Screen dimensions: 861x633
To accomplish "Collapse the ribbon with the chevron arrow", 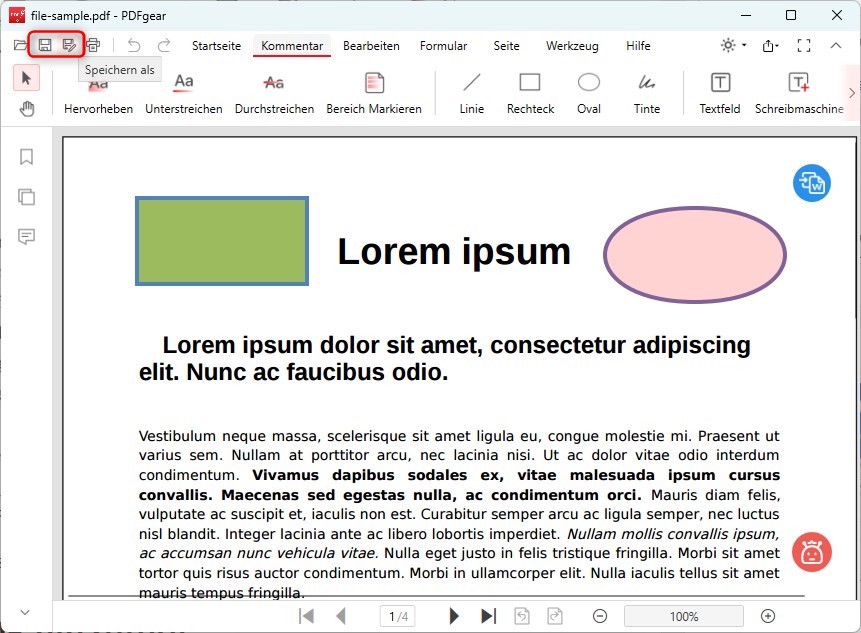I will 836,45.
